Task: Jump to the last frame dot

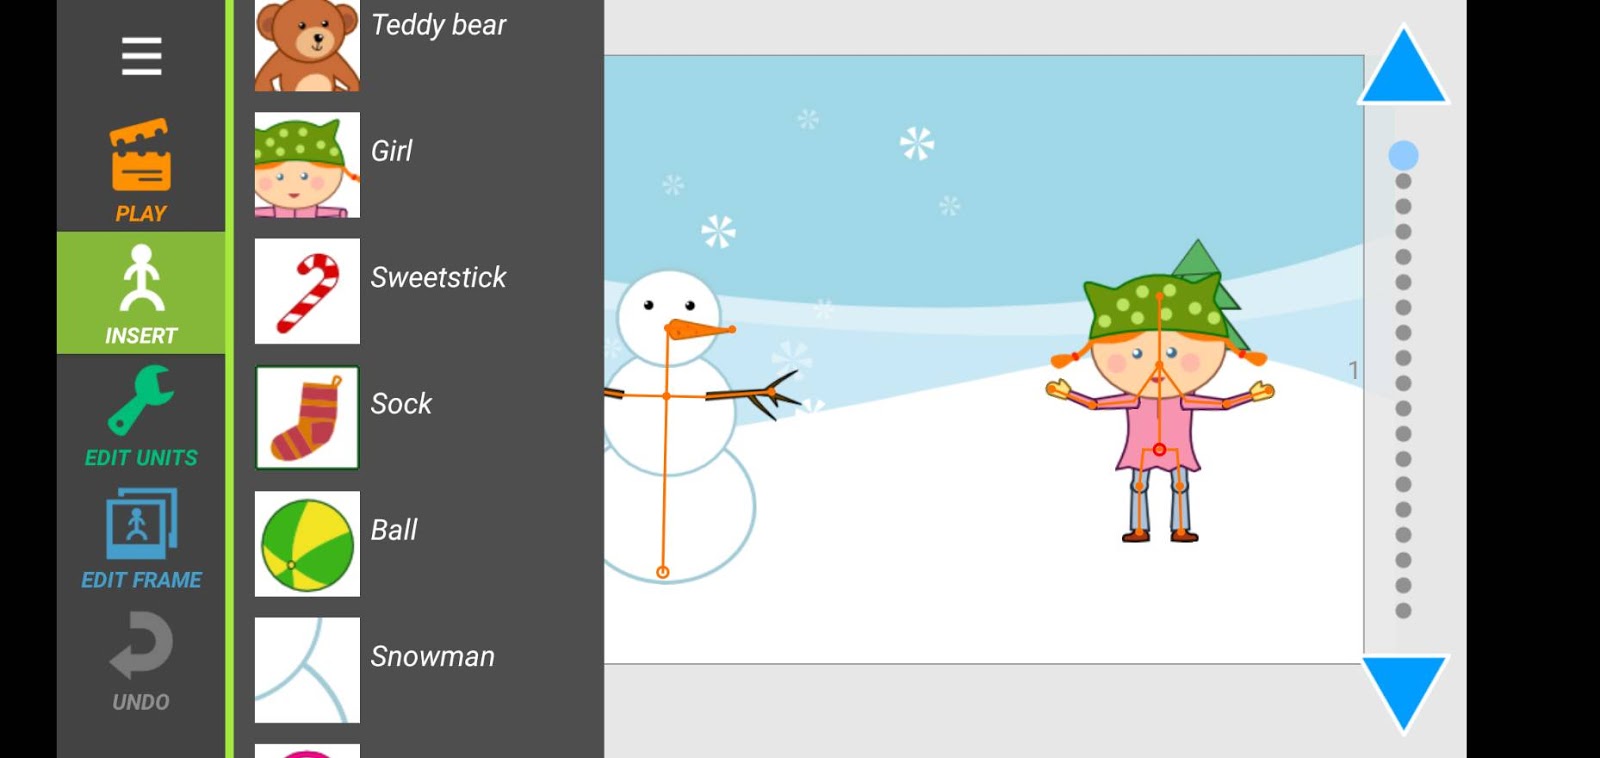Action: pyautogui.click(x=1403, y=611)
